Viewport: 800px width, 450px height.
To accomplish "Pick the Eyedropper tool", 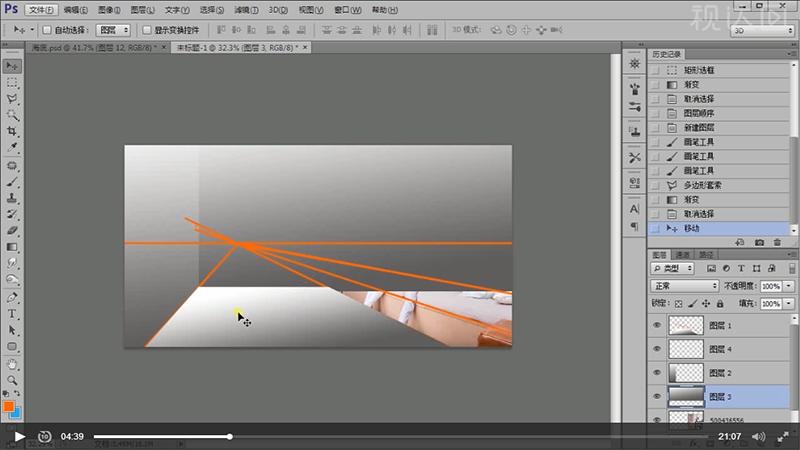I will pos(12,148).
